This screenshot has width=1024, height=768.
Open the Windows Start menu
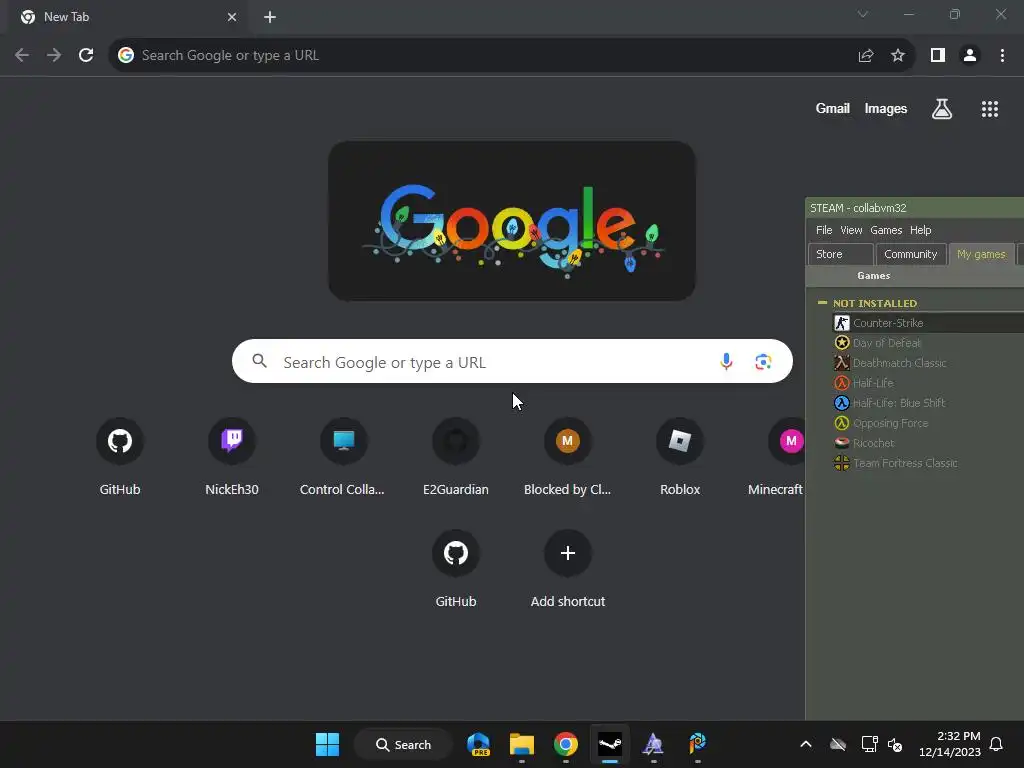point(327,744)
